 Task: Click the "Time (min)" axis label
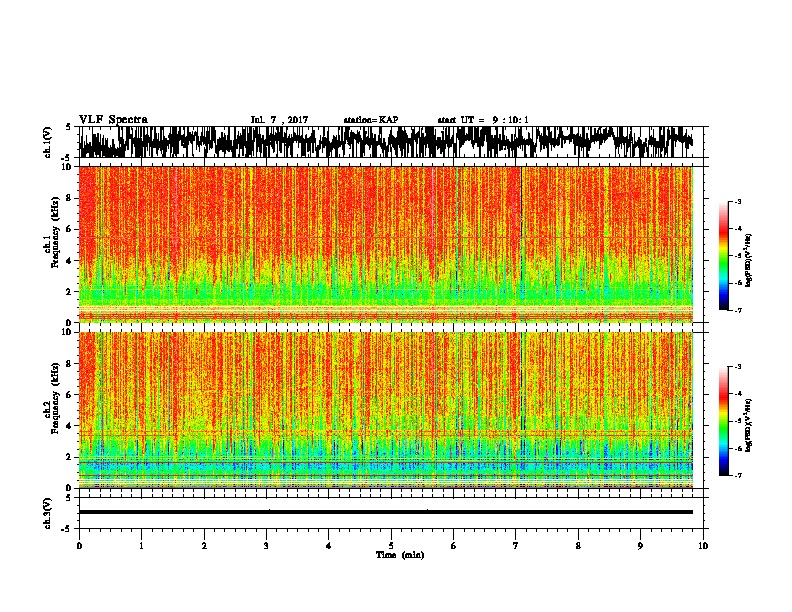click(x=400, y=555)
